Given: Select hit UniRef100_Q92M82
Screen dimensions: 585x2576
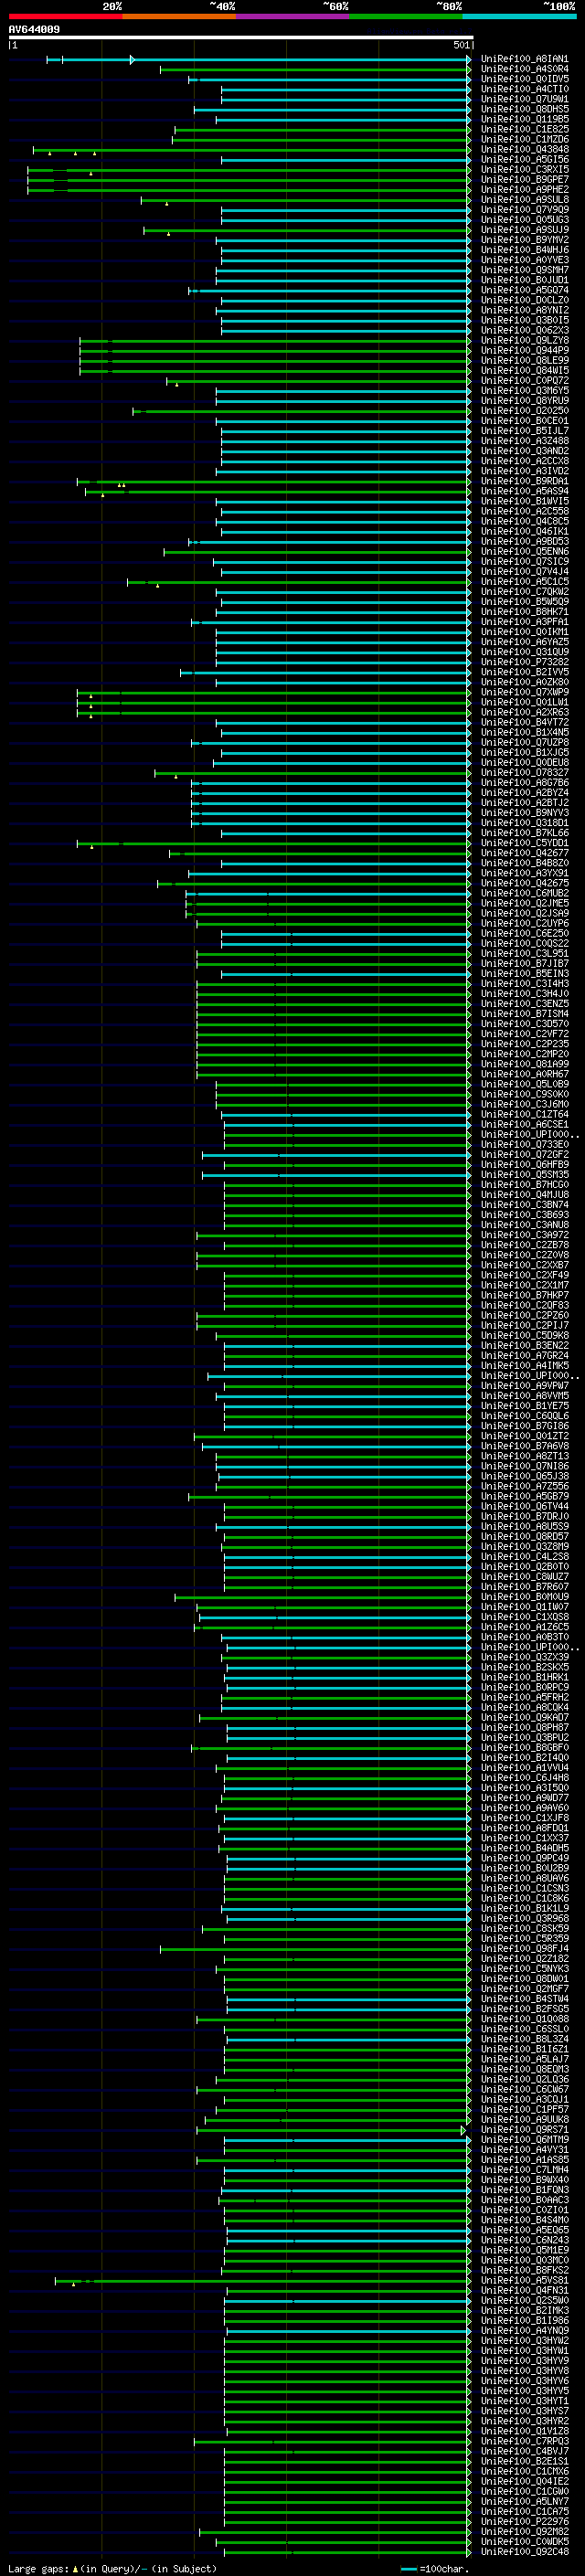Looking at the screenshot, I should [x=525, y=2531].
